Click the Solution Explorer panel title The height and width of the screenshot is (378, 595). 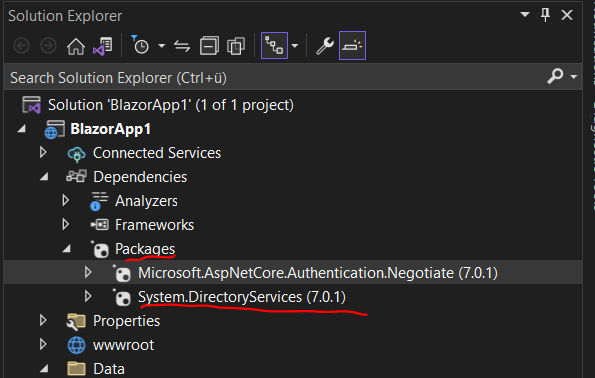point(65,16)
